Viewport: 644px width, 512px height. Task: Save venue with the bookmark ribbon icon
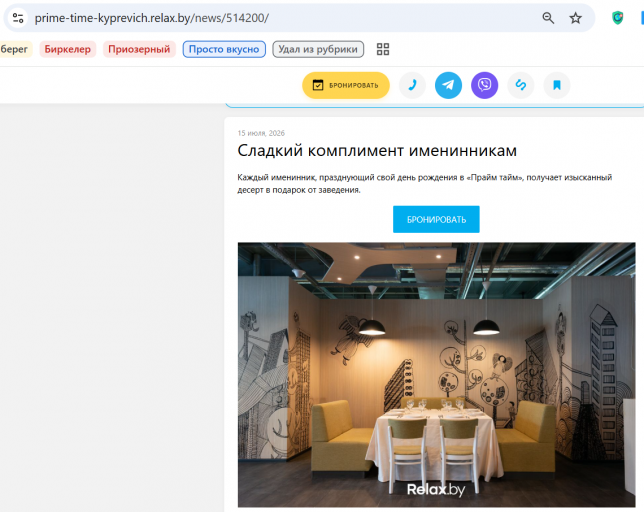557,85
